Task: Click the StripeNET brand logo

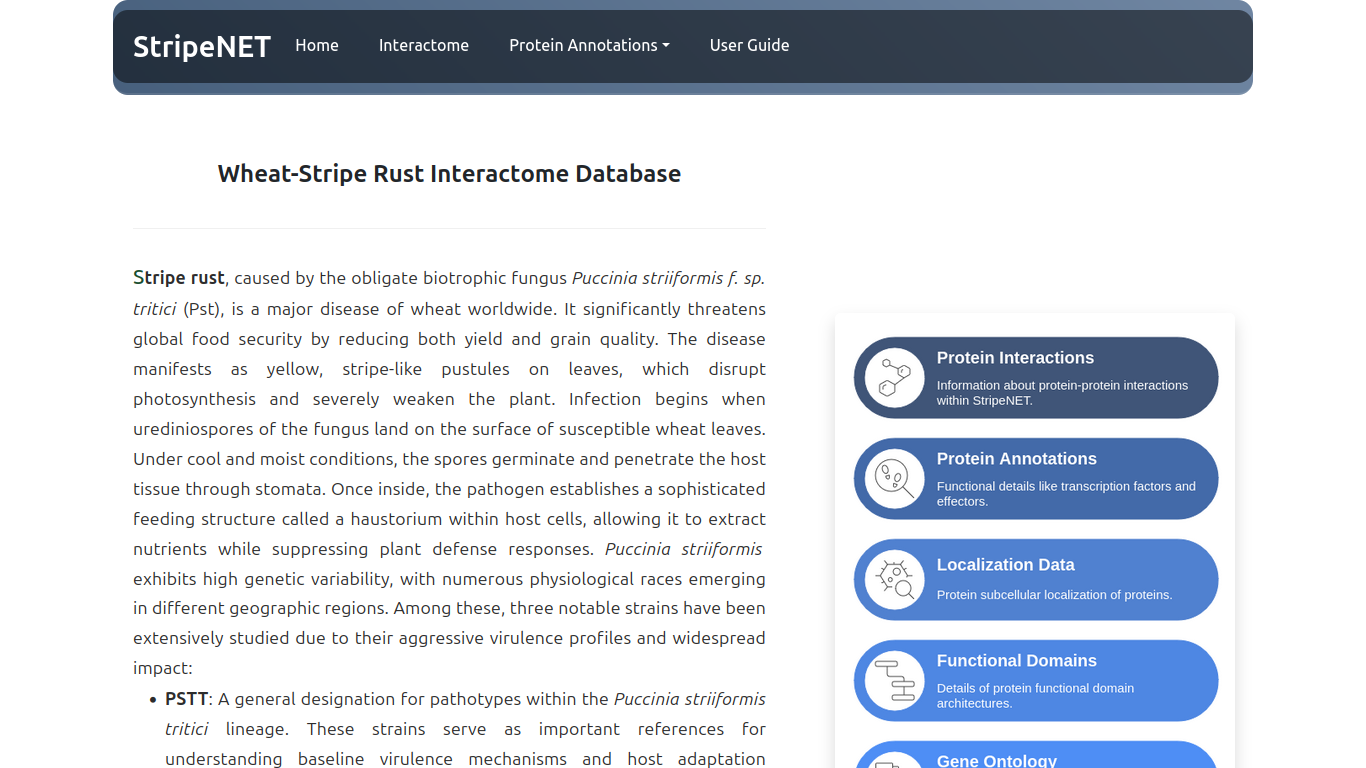Action: 202,46
